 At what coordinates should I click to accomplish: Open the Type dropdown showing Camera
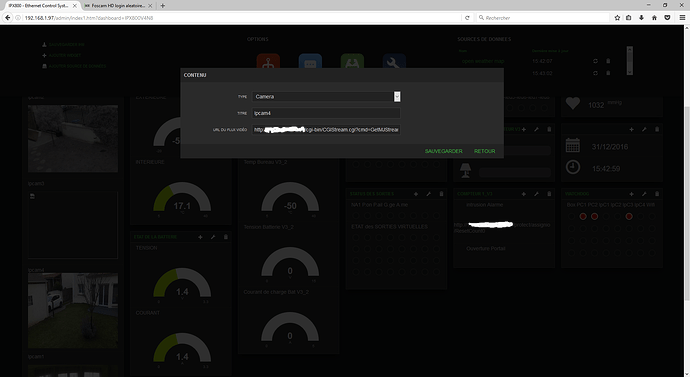[x=326, y=96]
